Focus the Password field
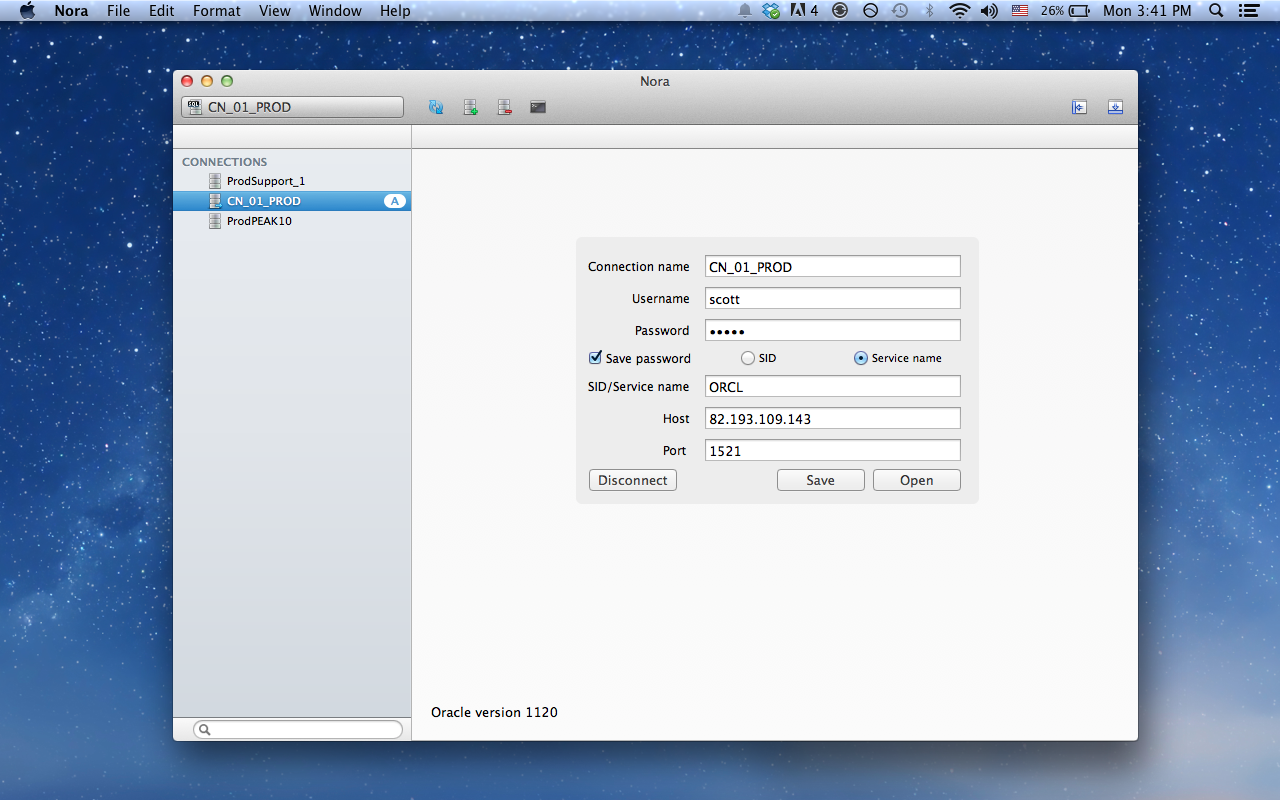 pyautogui.click(x=832, y=330)
